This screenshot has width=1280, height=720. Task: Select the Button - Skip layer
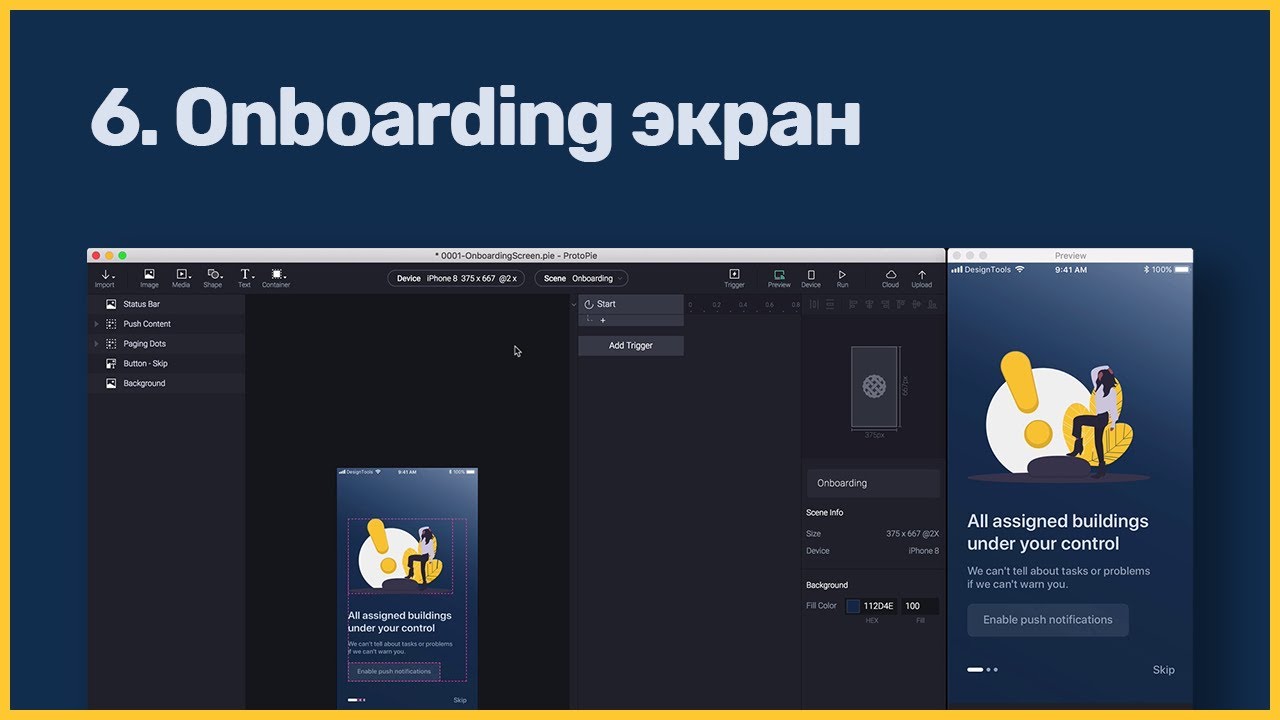coord(166,364)
